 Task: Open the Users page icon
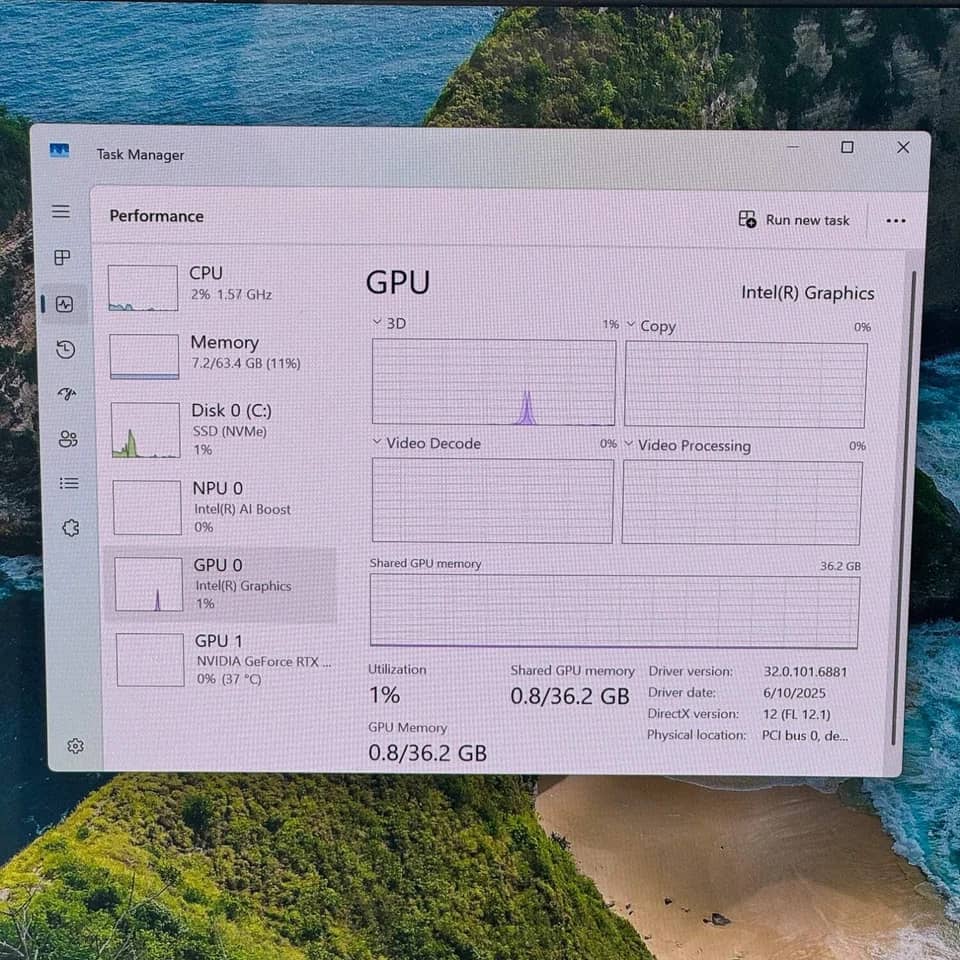pos(68,439)
